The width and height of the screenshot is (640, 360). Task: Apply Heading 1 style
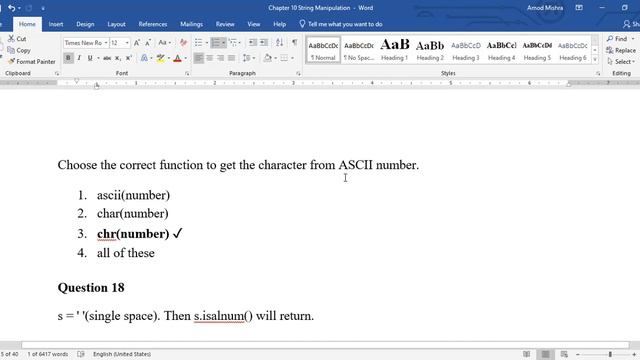point(394,50)
